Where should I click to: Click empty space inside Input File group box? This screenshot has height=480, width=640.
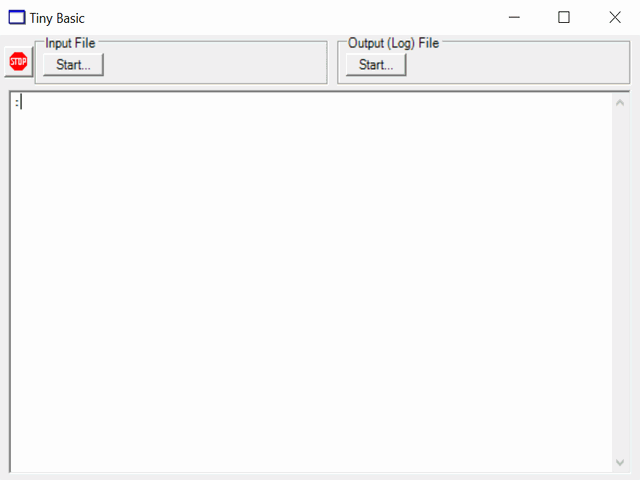click(x=216, y=64)
